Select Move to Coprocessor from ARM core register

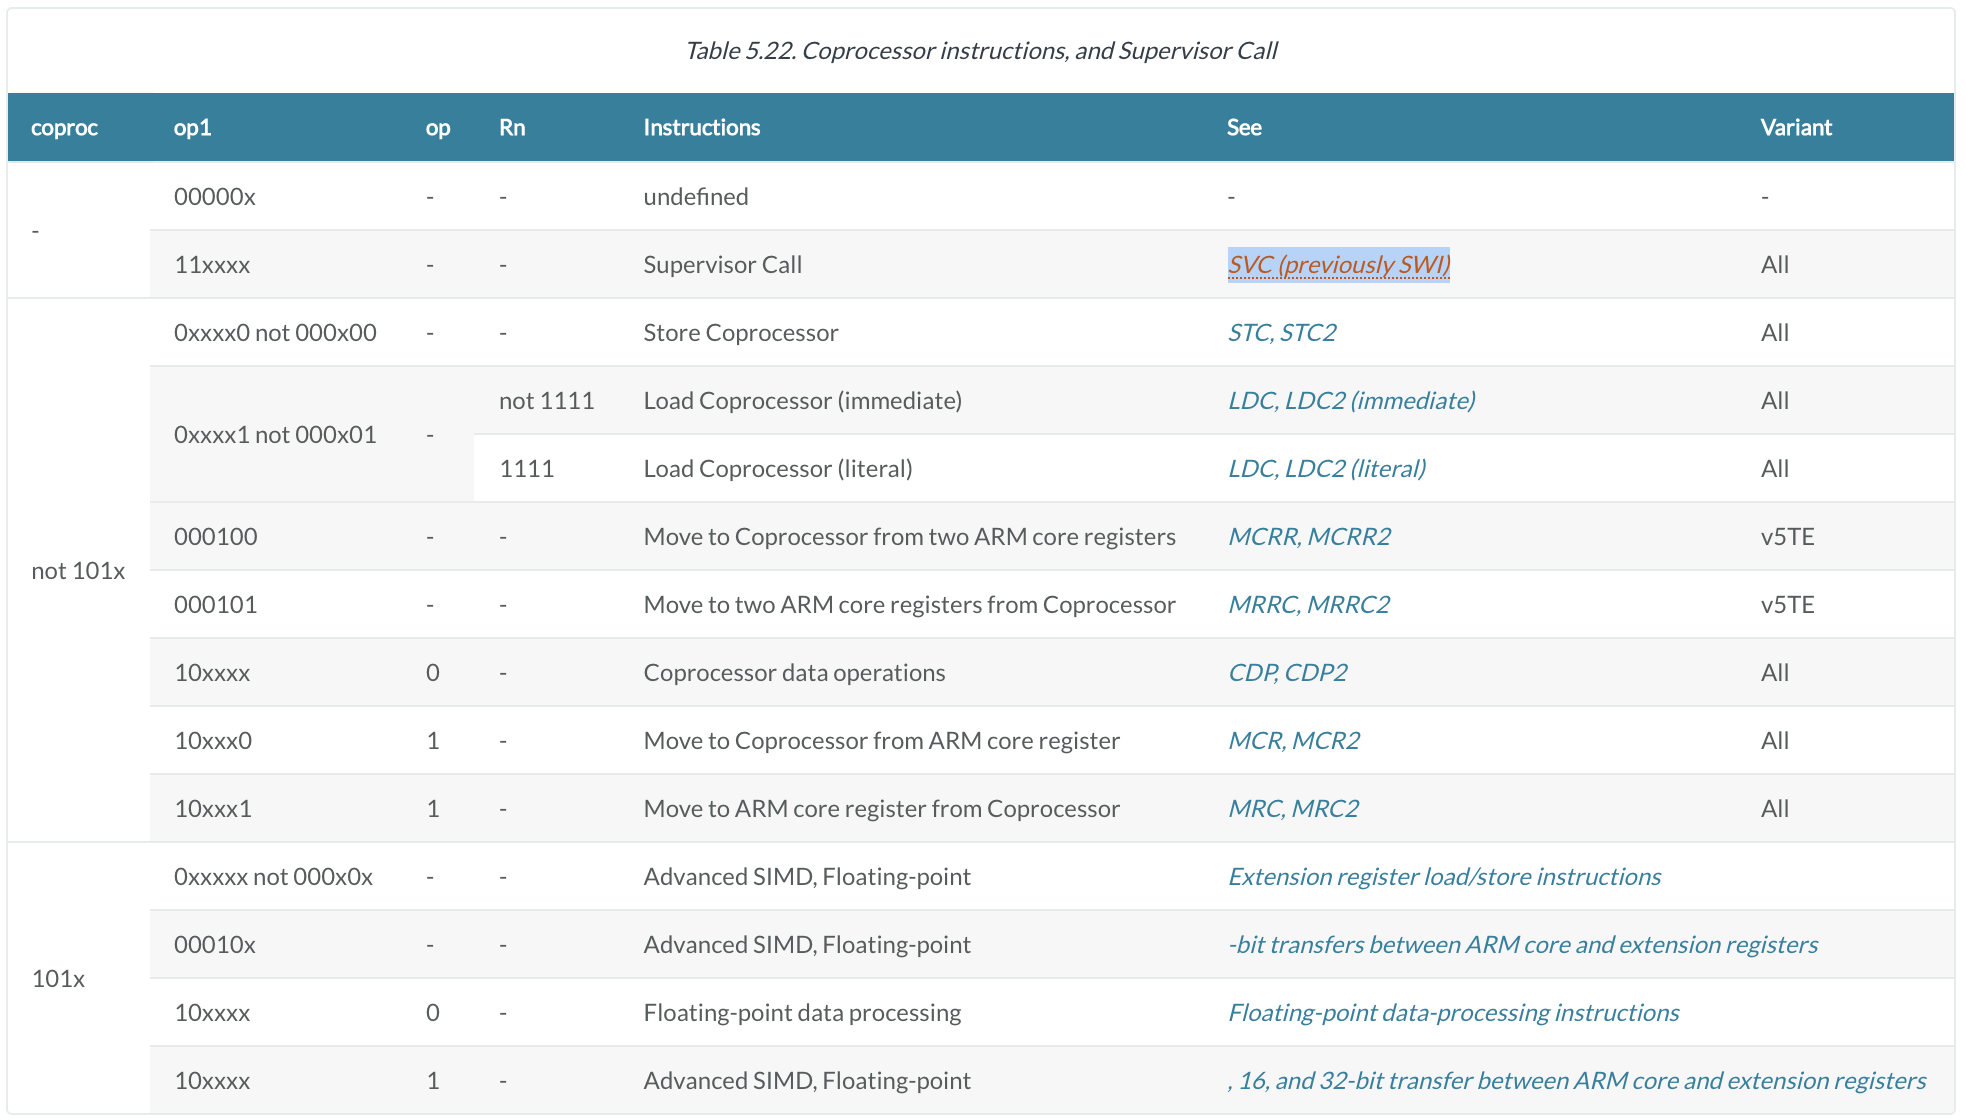coord(882,741)
